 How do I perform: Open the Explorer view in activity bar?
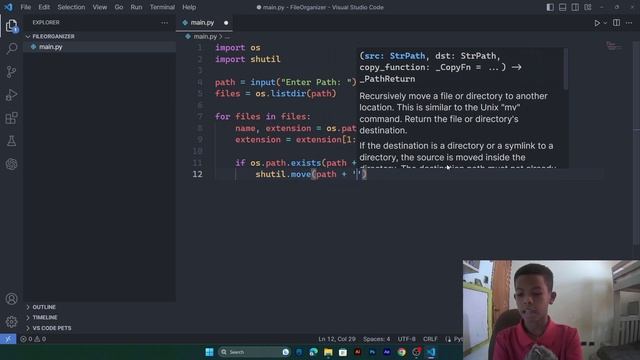coord(11,26)
